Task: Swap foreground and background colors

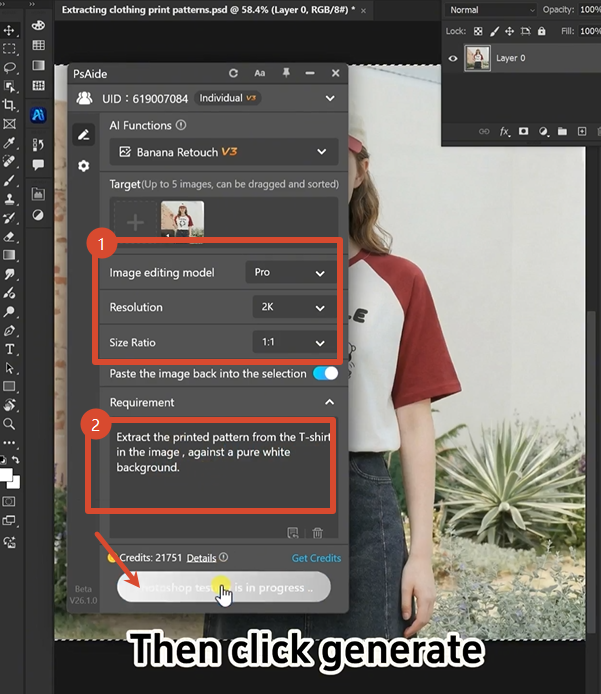Action: click(x=15, y=460)
